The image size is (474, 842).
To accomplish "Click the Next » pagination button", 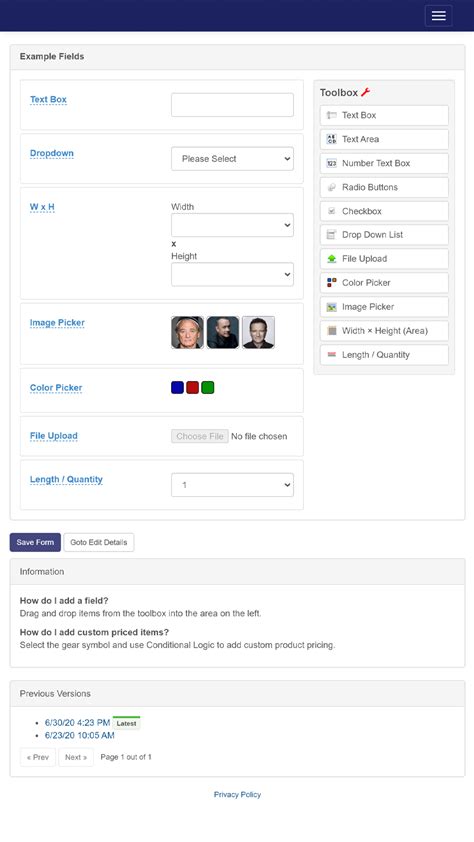I will point(76,757).
